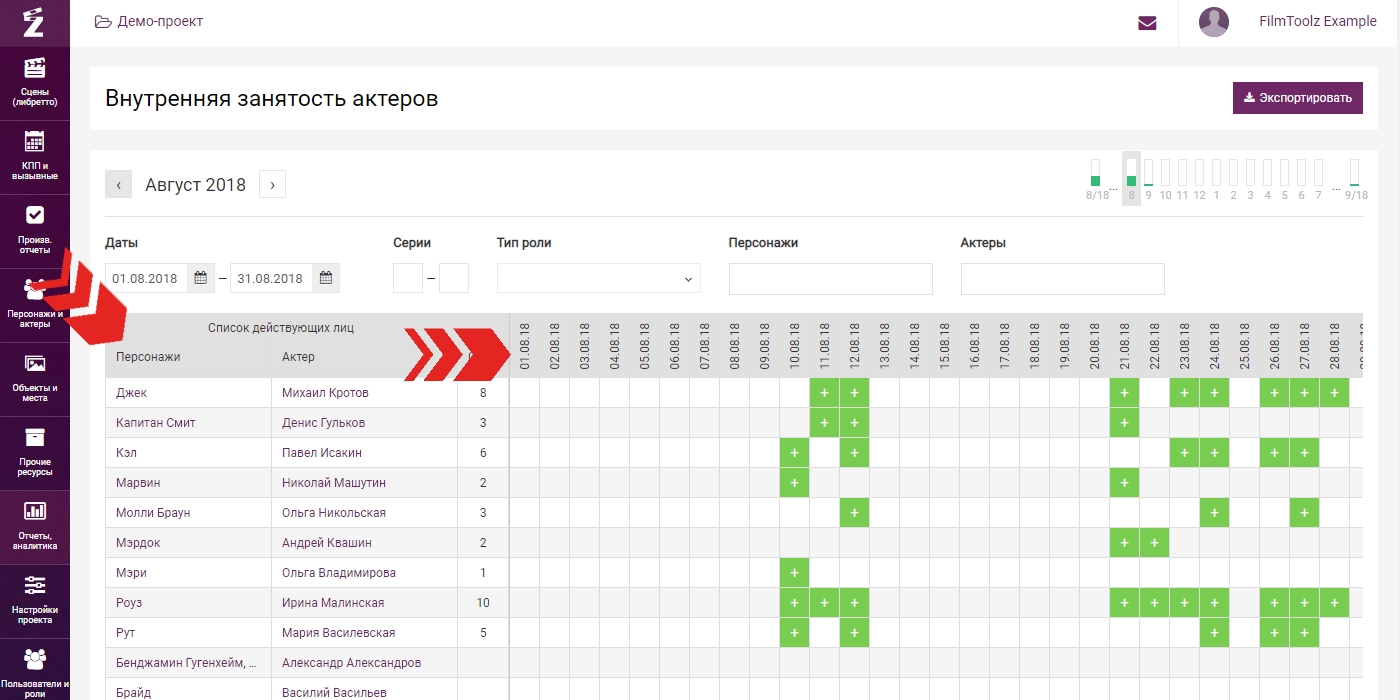Open messages envelope icon in header

click(x=1147, y=23)
